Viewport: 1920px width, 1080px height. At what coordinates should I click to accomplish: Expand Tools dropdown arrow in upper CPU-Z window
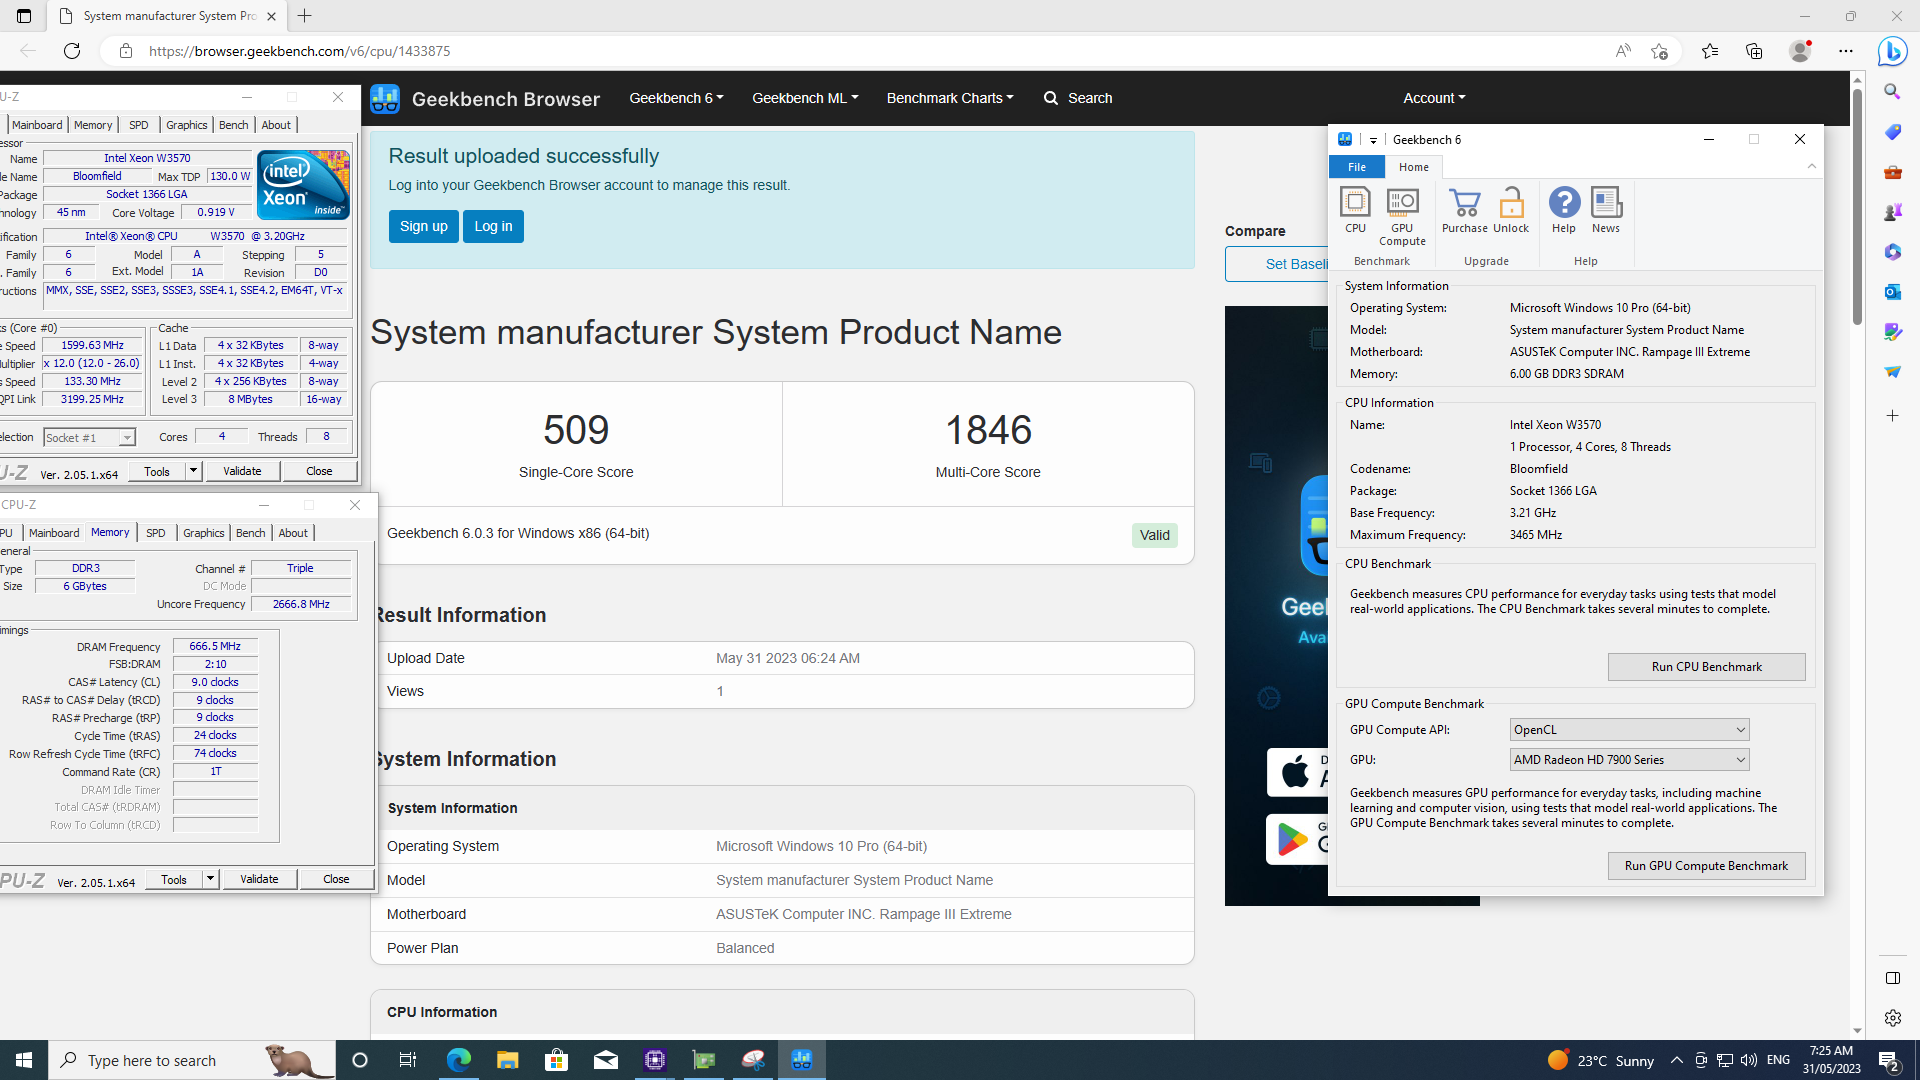(193, 471)
